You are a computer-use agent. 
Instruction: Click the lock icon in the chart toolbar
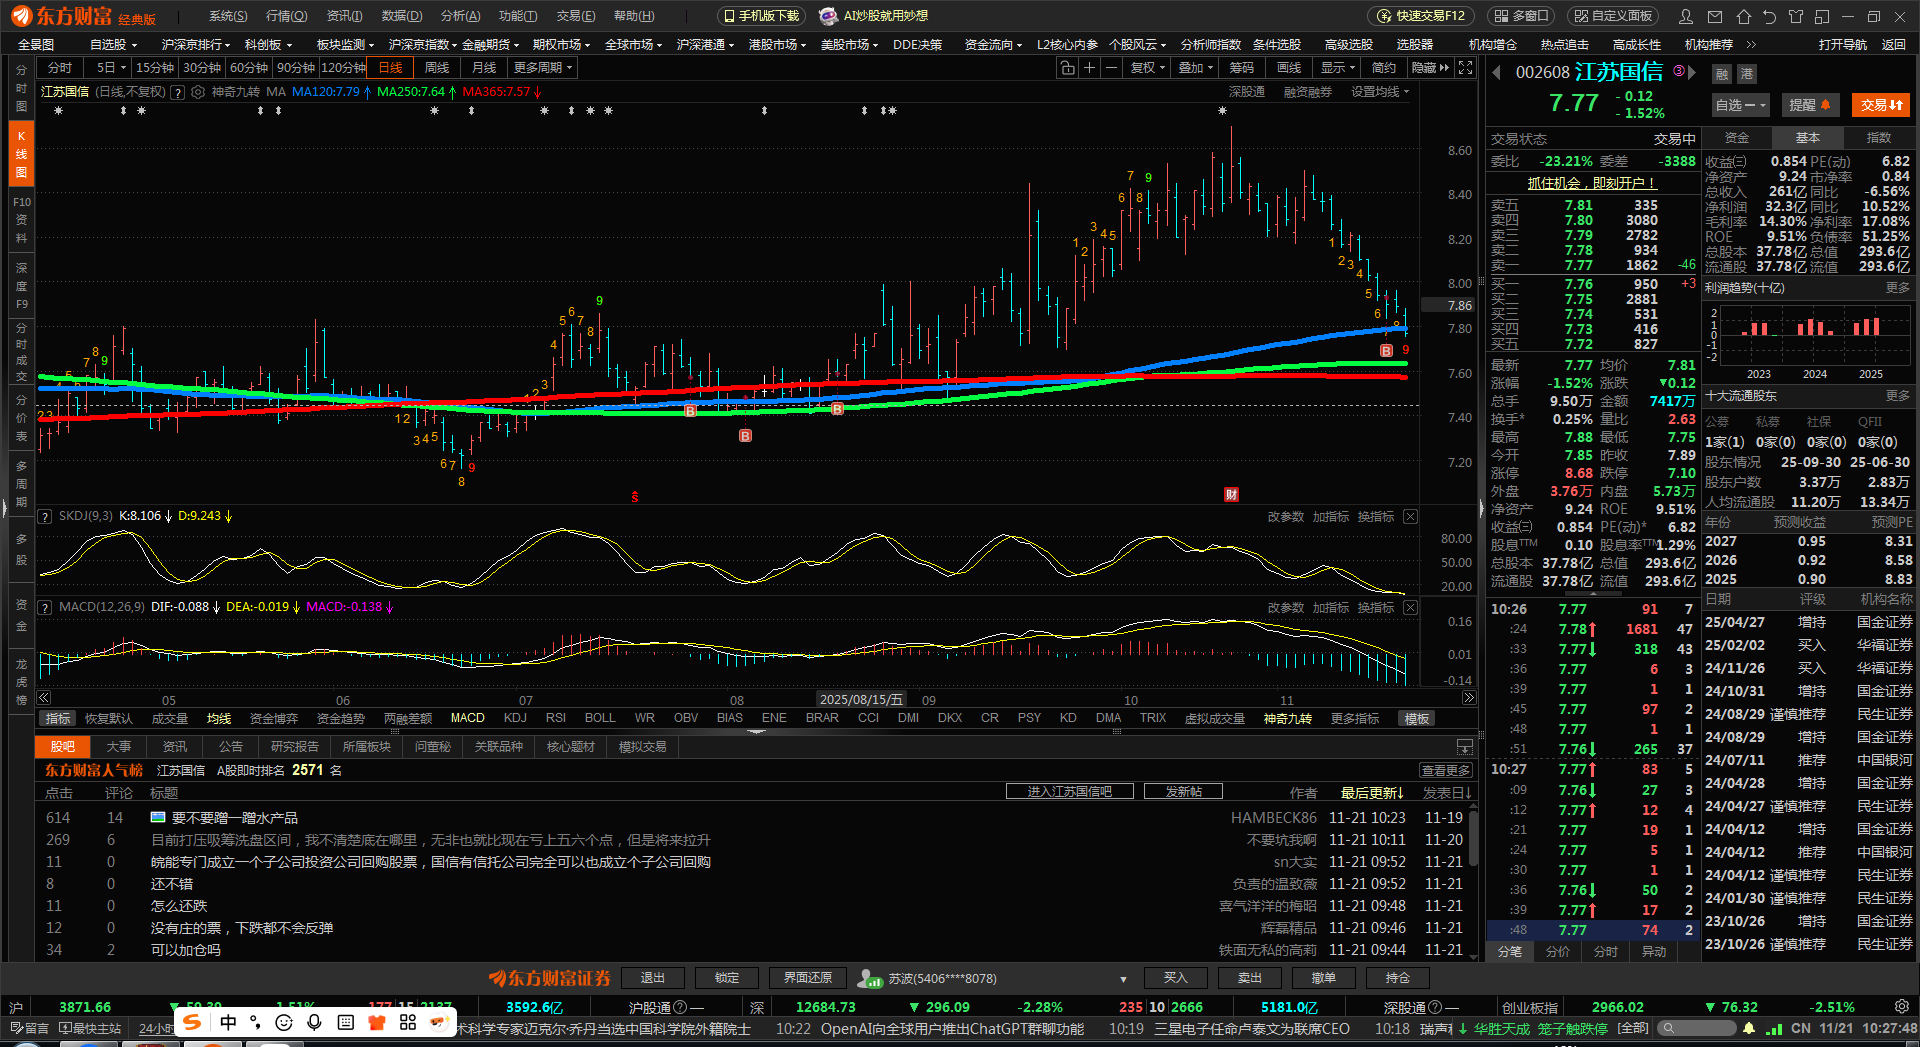(x=1067, y=68)
